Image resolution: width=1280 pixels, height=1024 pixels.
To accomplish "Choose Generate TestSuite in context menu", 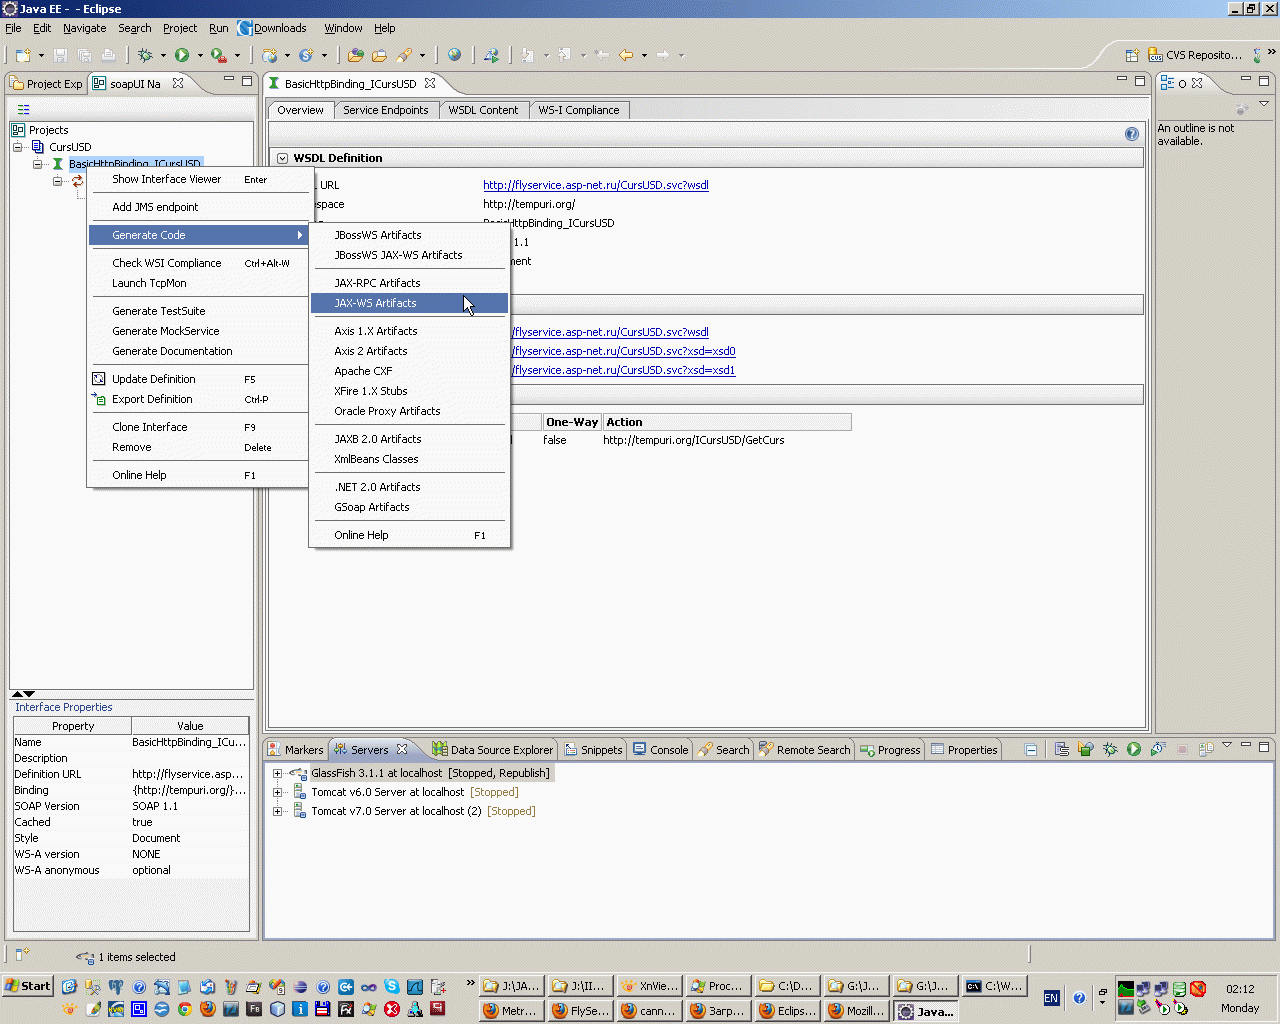I will (x=158, y=311).
